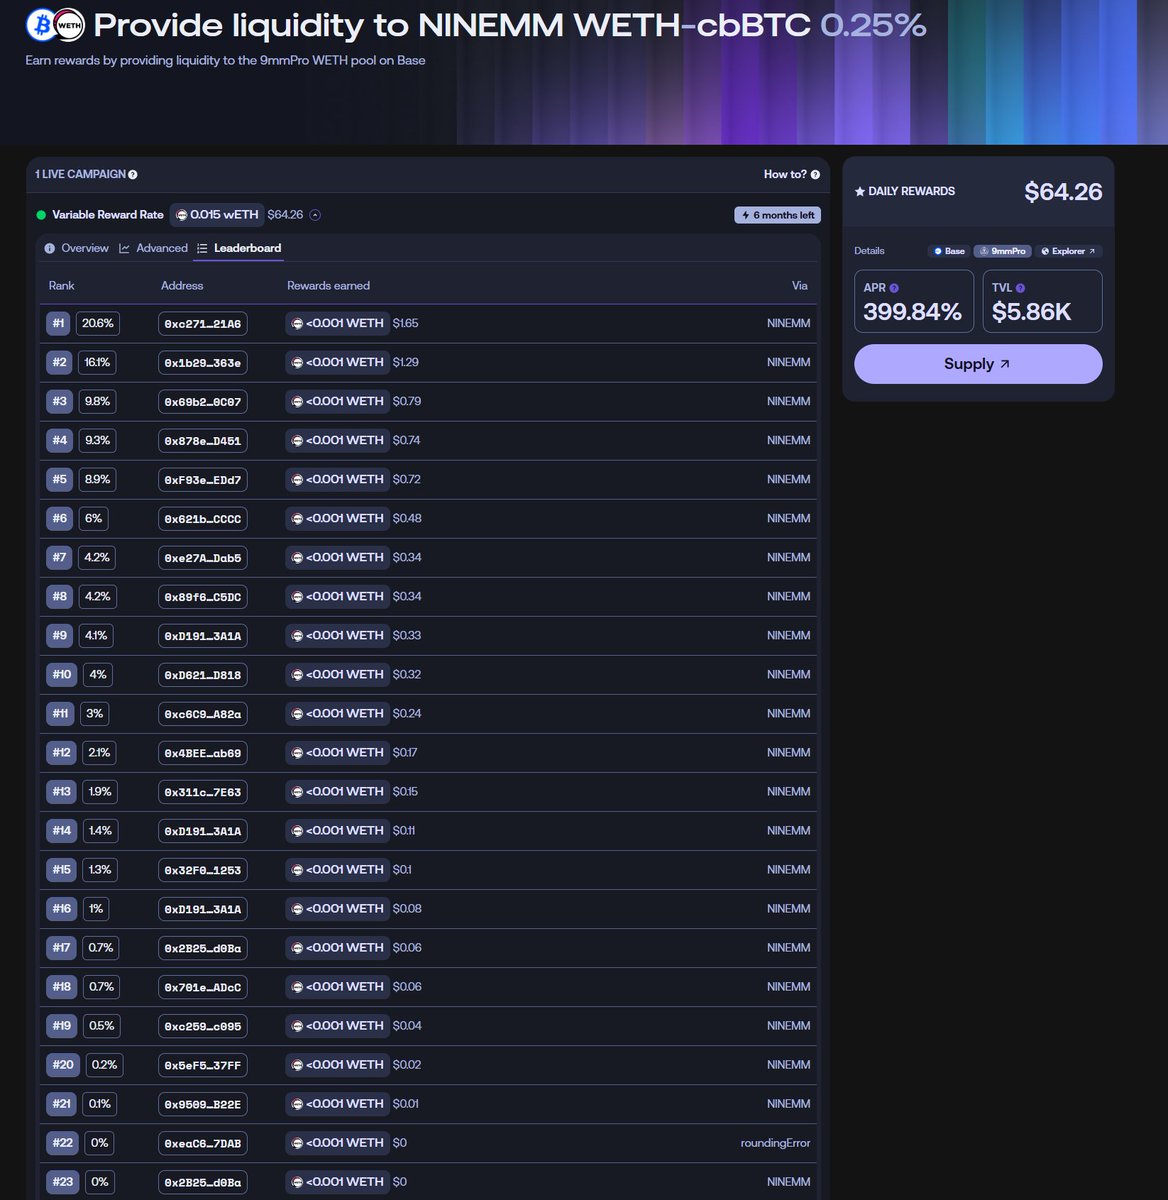Viewport: 1168px width, 1200px height.
Task: Click the Base network chip
Action: (949, 251)
